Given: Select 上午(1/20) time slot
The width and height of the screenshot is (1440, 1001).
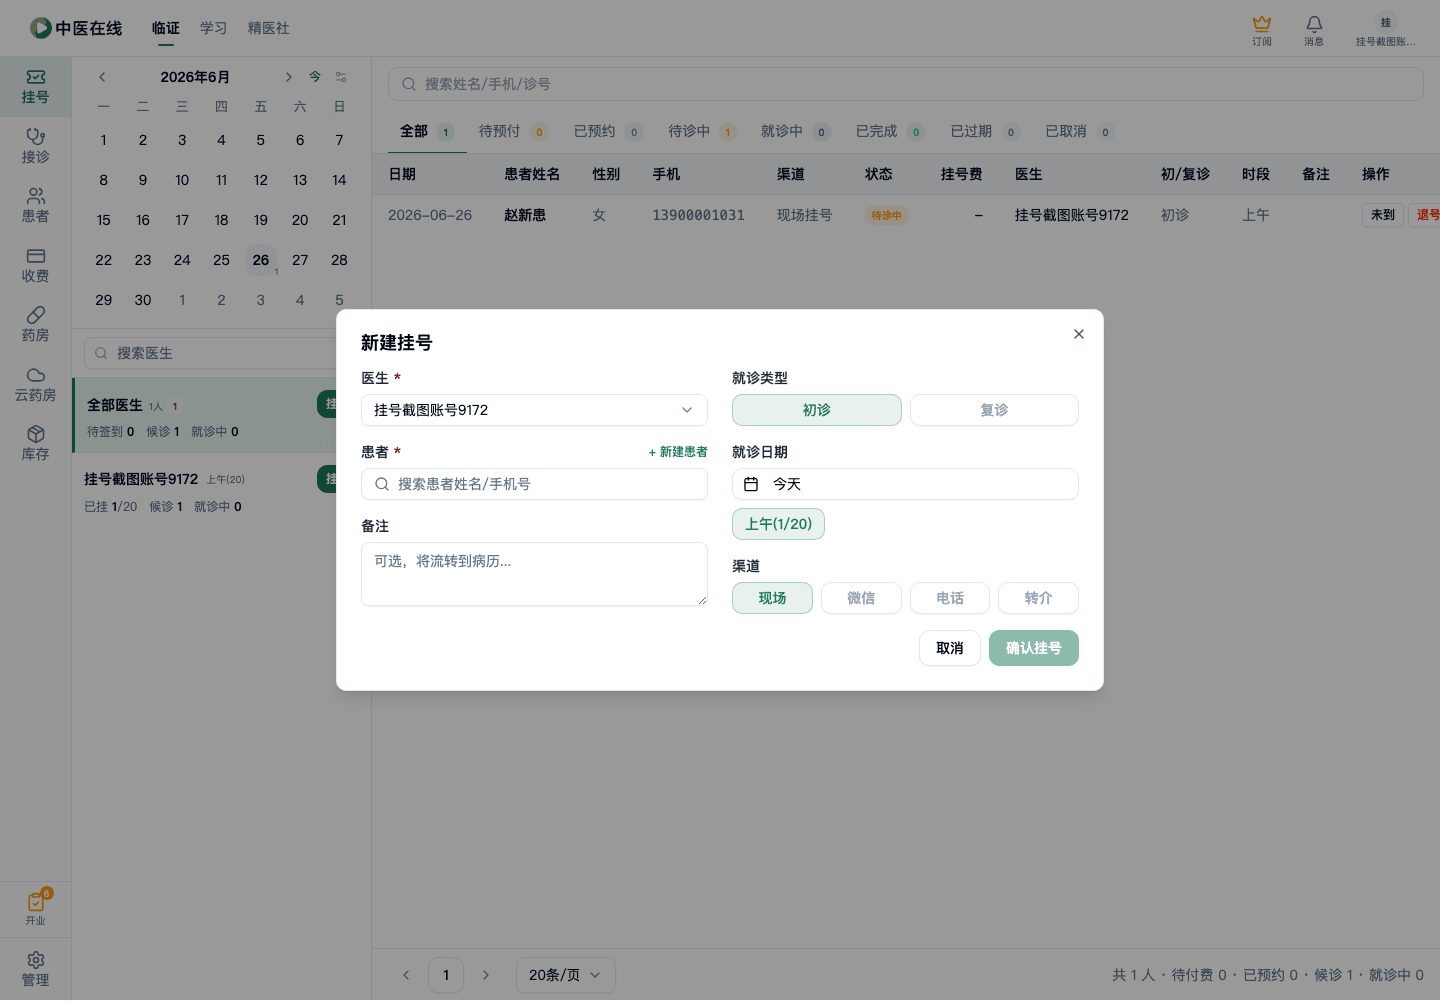Looking at the screenshot, I should 778,524.
